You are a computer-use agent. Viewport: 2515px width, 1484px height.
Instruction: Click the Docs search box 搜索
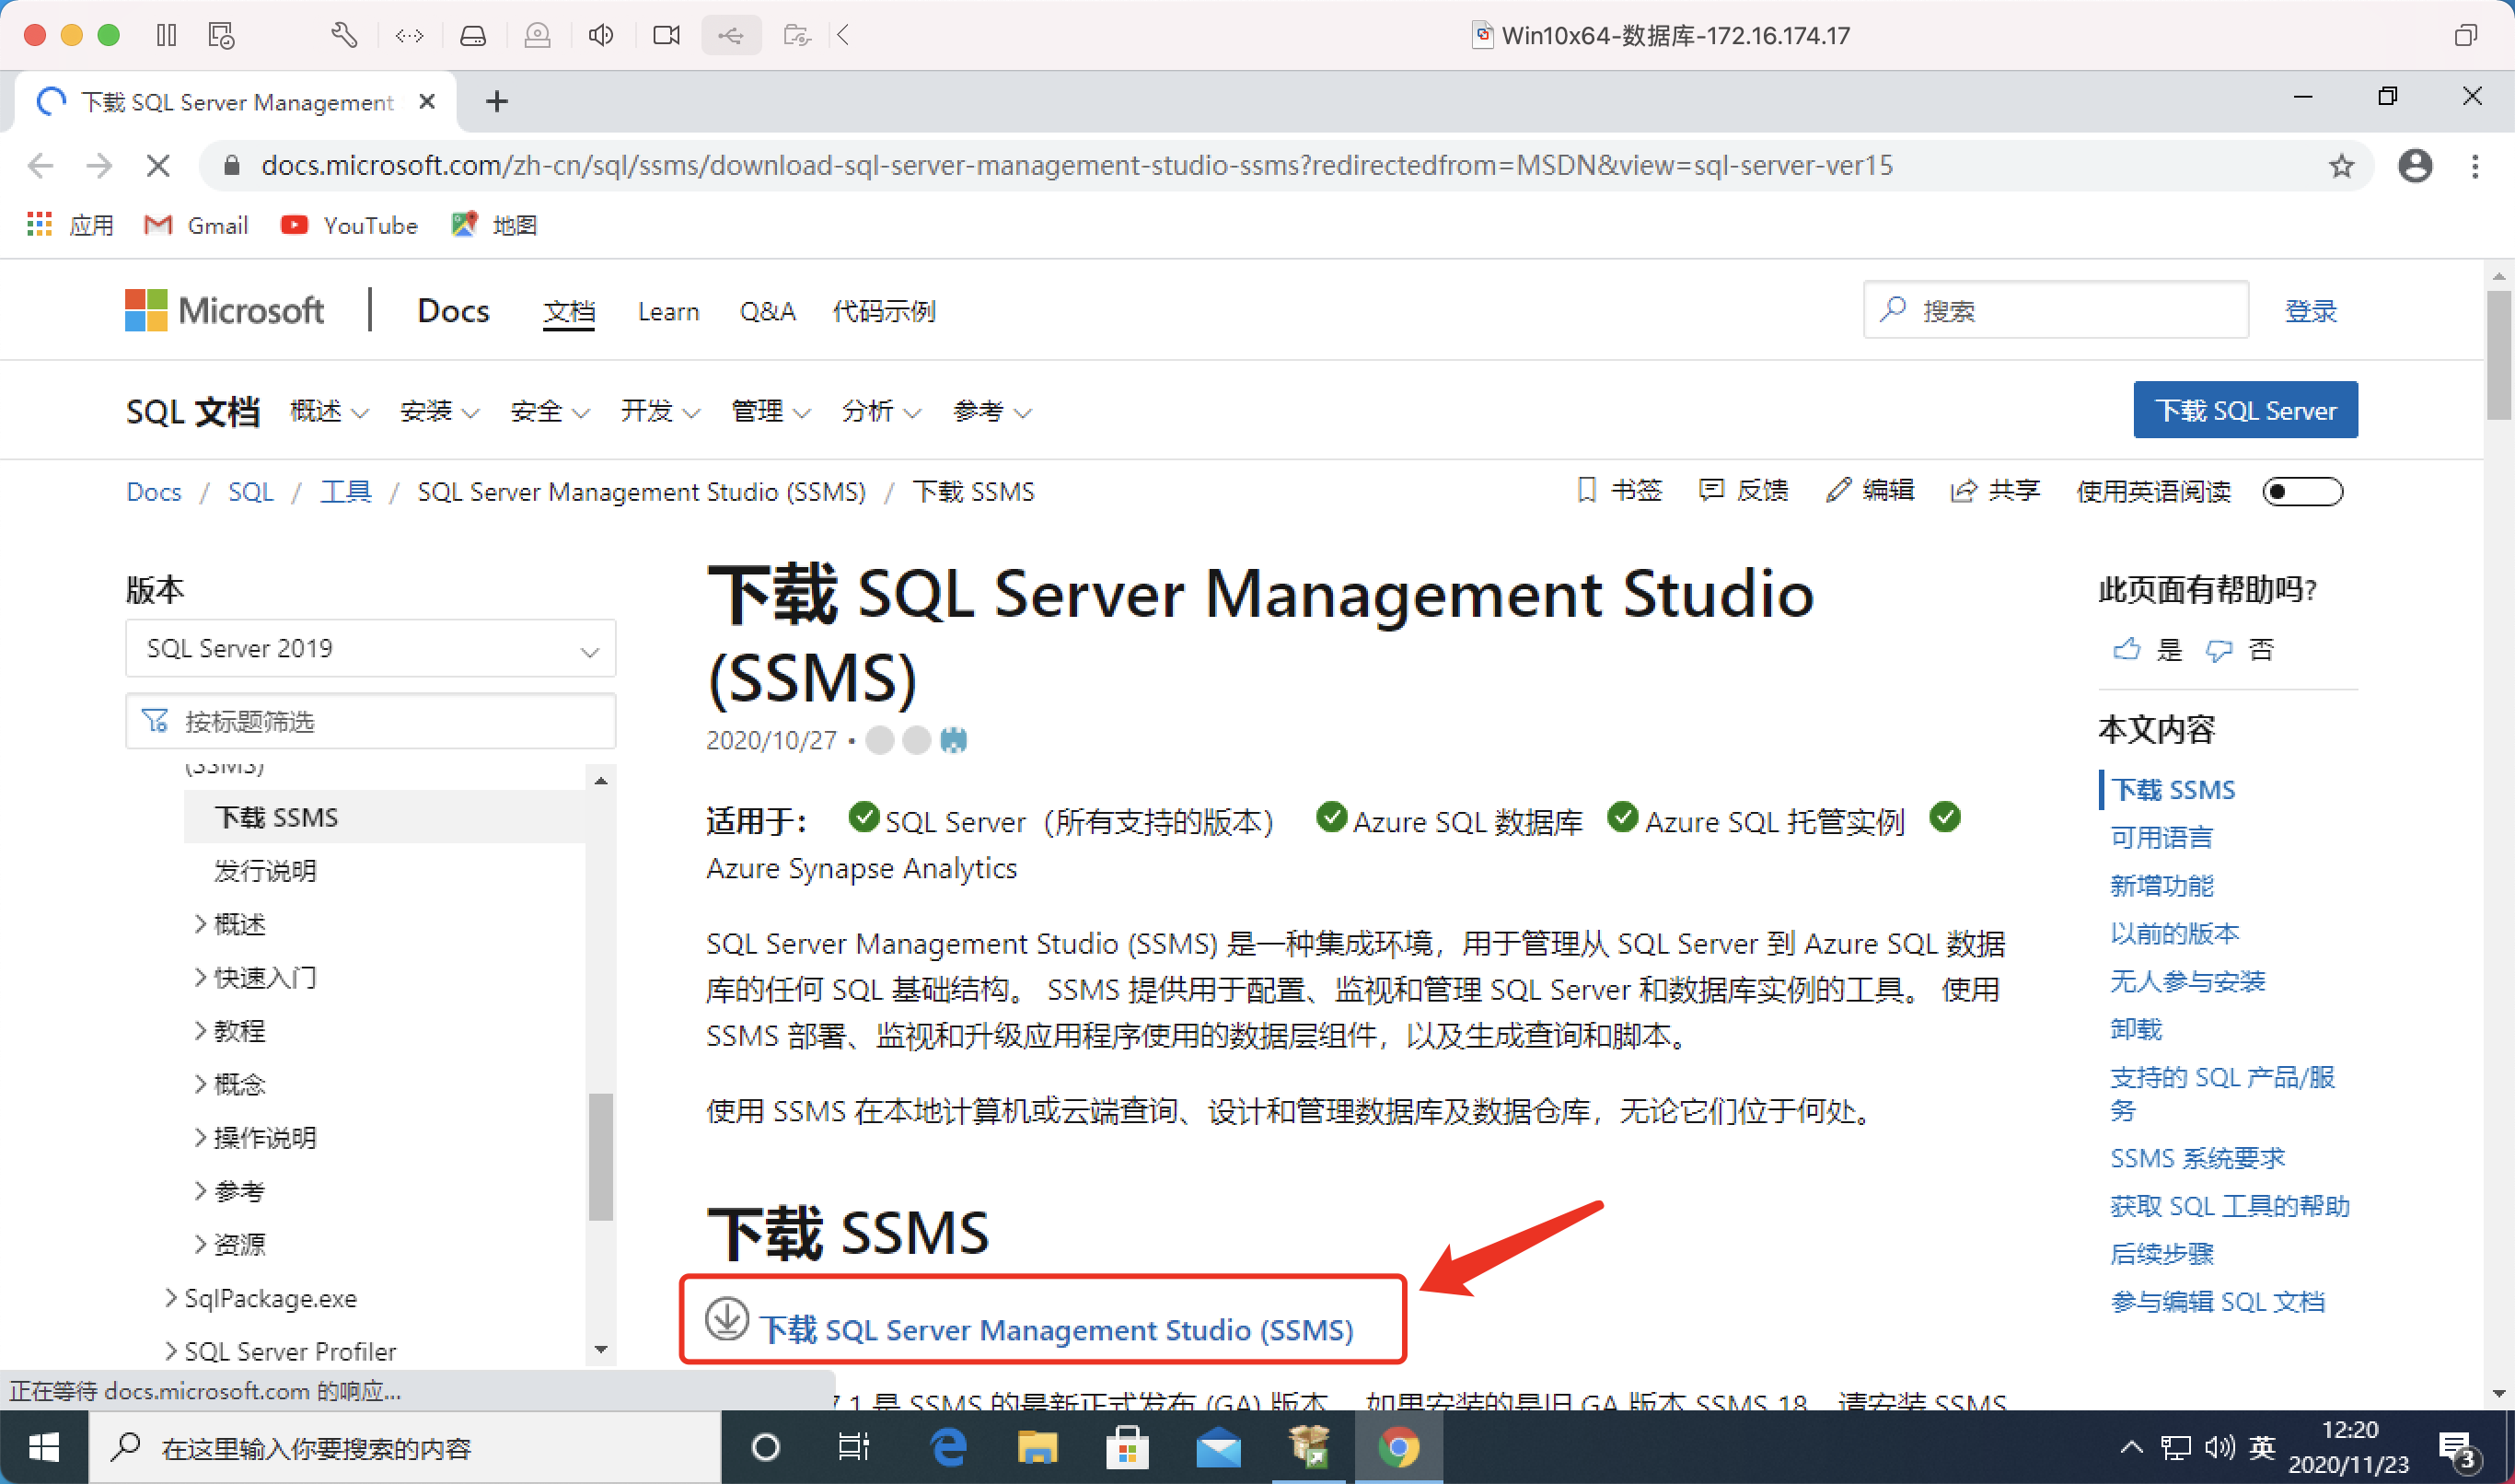[2056, 310]
